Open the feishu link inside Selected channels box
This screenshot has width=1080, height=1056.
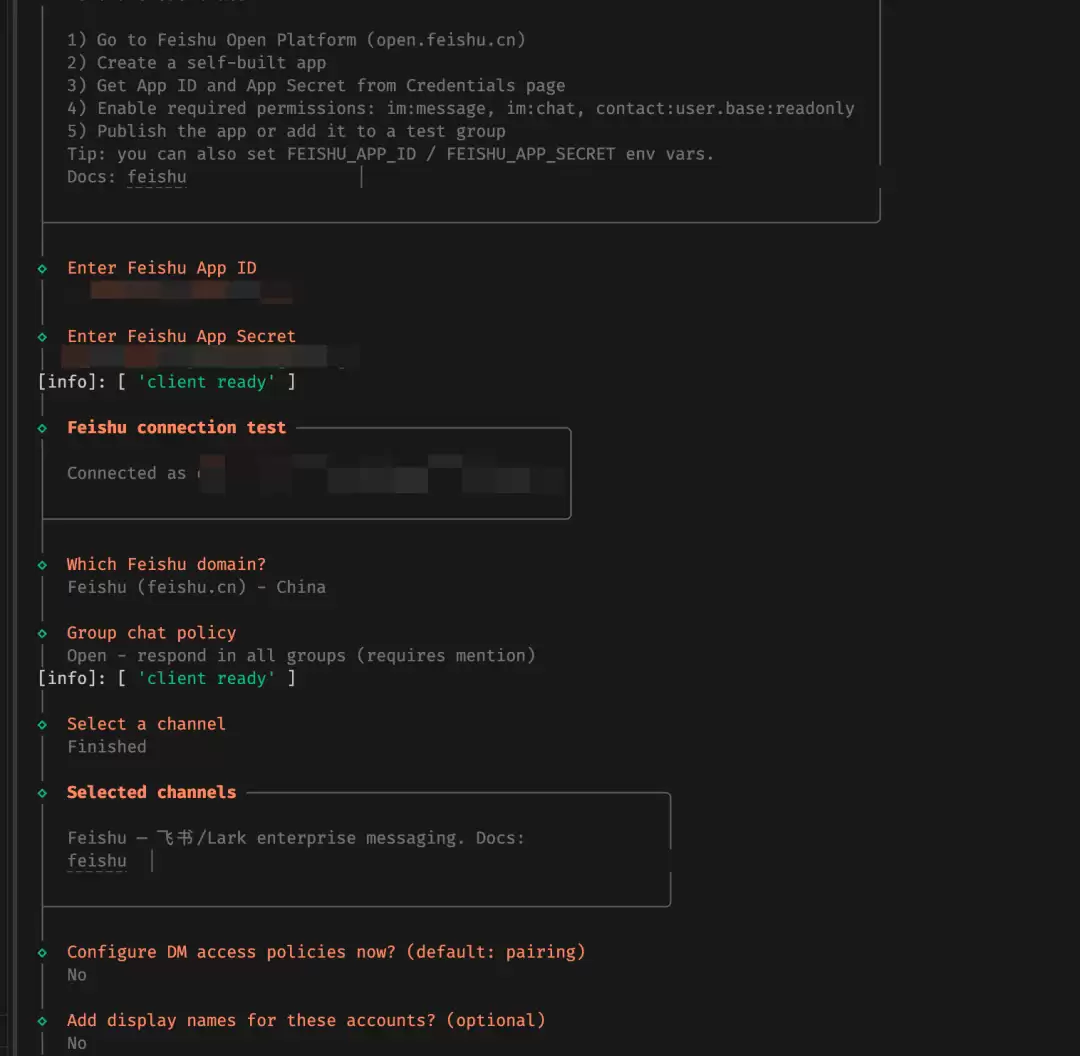coord(97,861)
